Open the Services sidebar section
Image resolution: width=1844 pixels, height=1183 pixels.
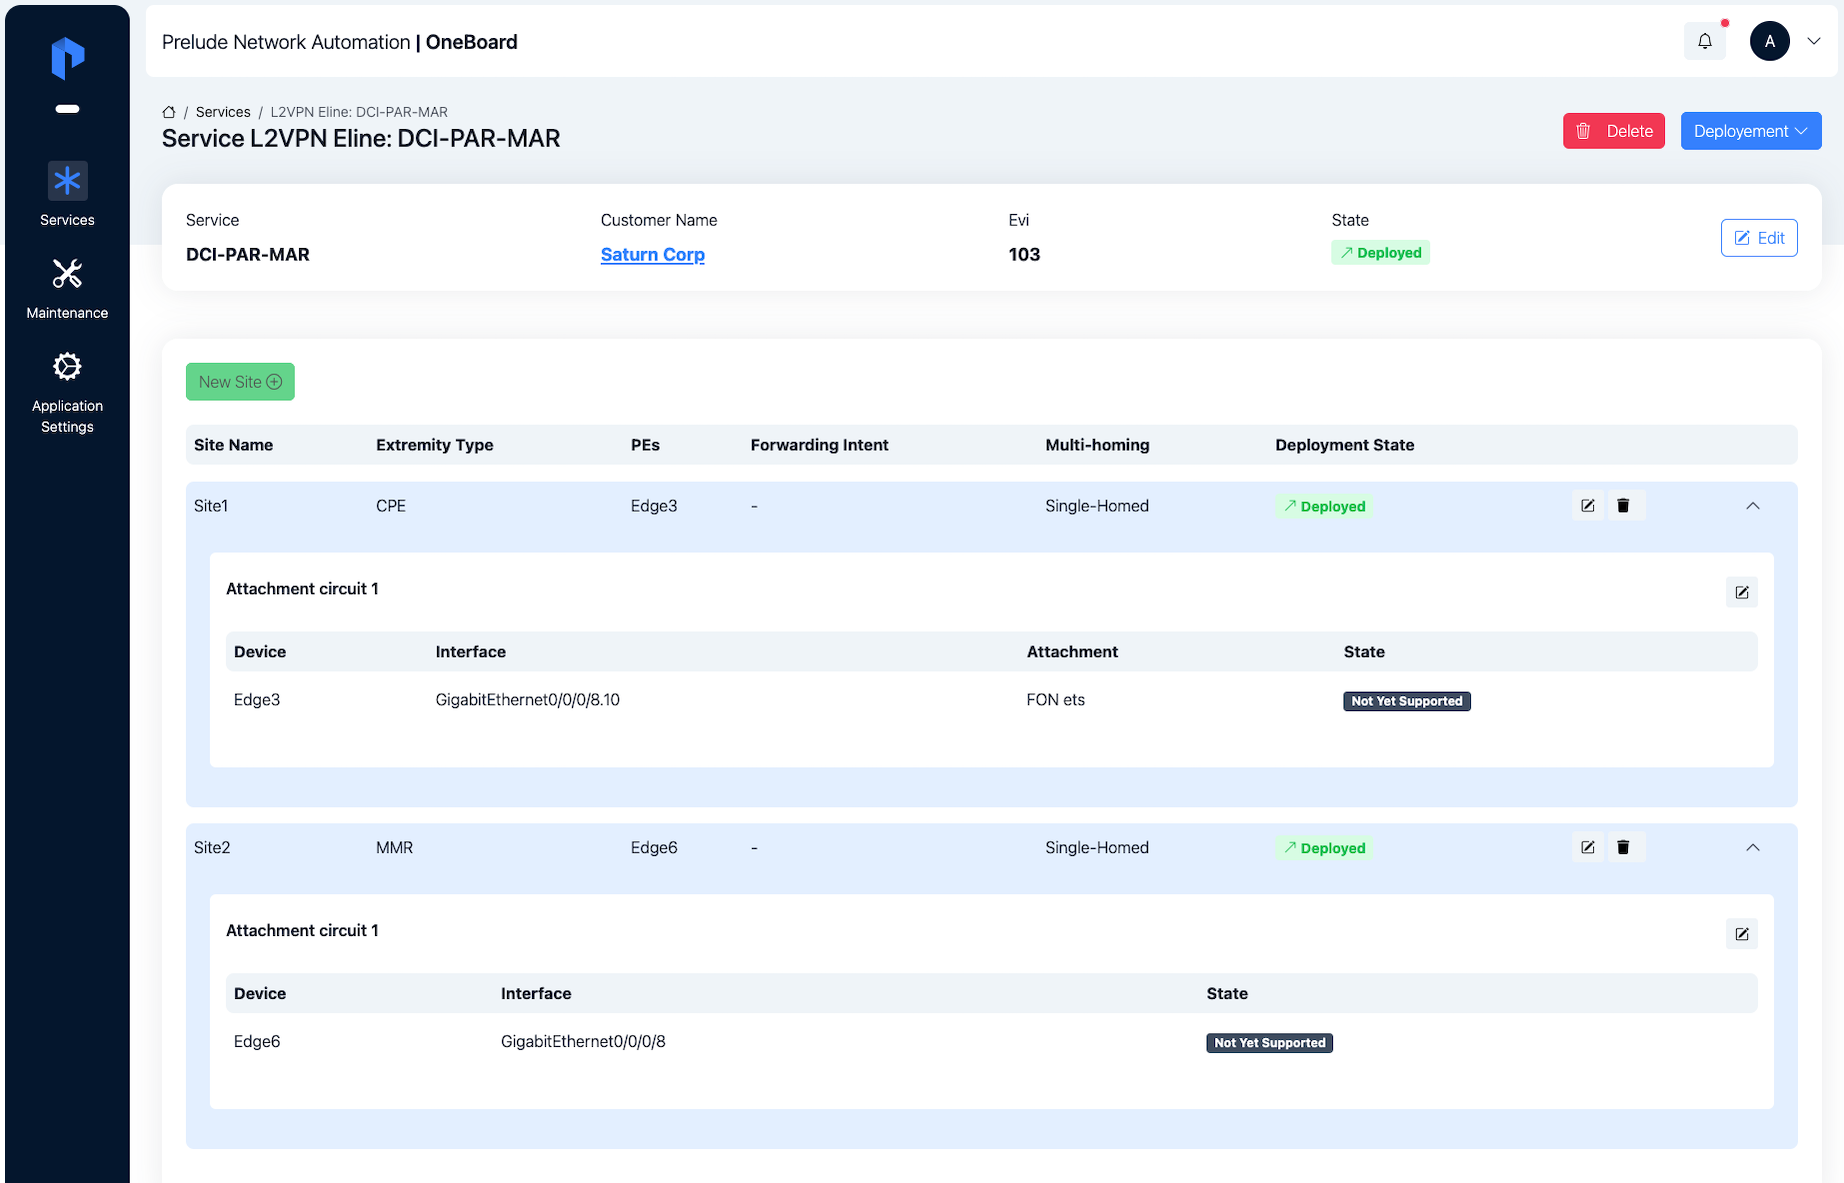(67, 195)
